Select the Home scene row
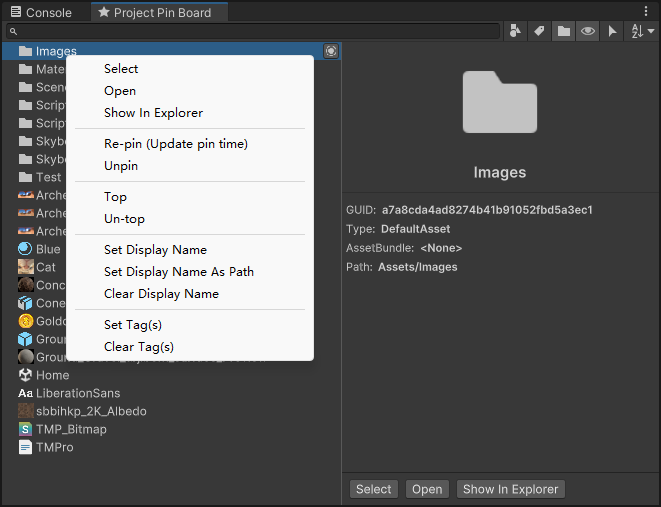The width and height of the screenshot is (661, 507). [x=172, y=375]
